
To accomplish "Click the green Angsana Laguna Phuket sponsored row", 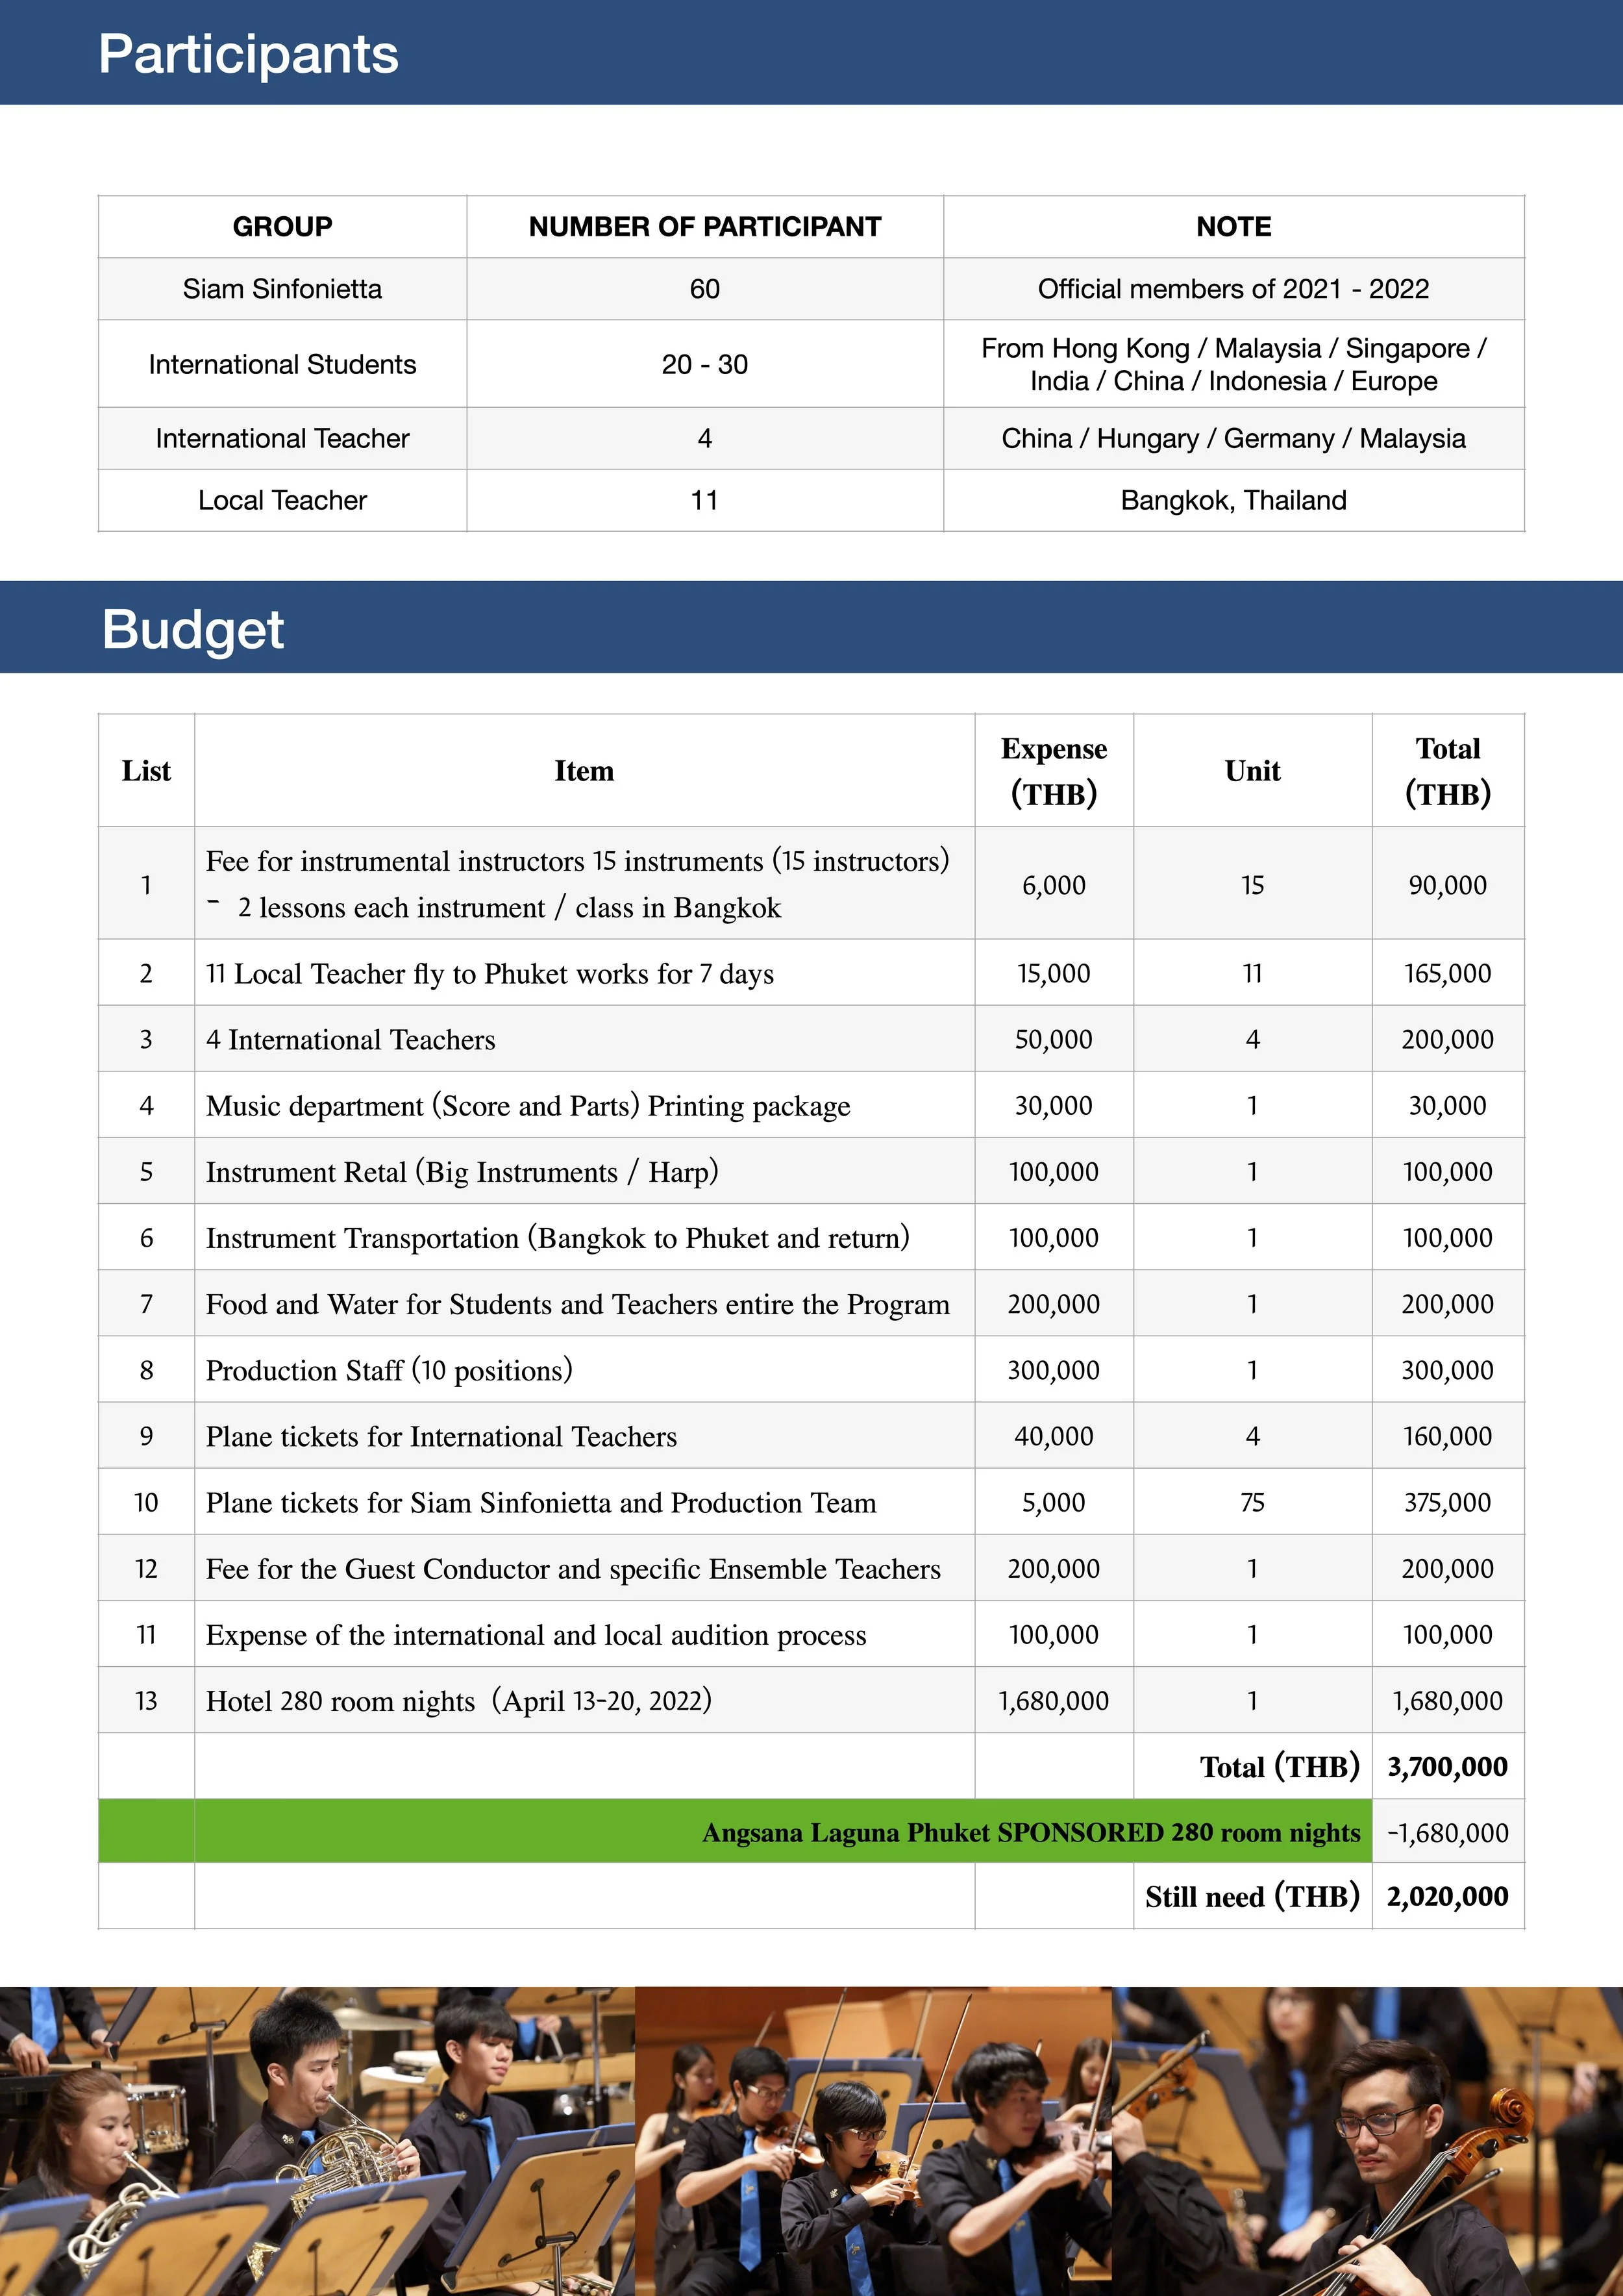I will (1030, 1832).
